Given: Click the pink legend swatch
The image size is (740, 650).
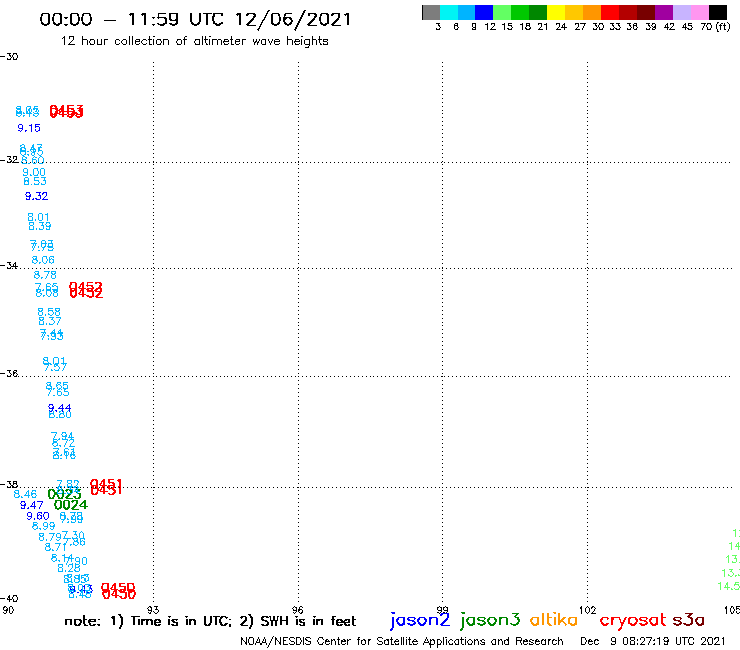Looking at the screenshot, I should point(700,12).
